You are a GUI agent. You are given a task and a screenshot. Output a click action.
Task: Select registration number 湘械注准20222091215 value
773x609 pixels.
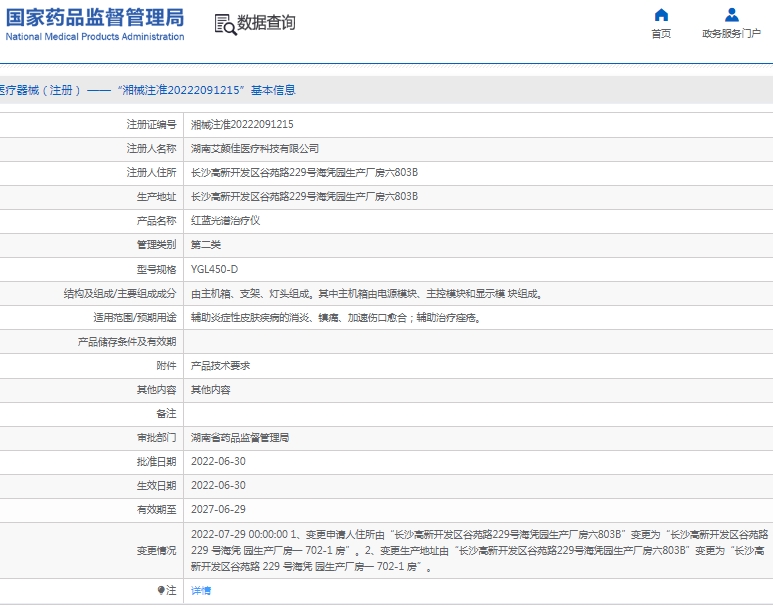coord(242,124)
